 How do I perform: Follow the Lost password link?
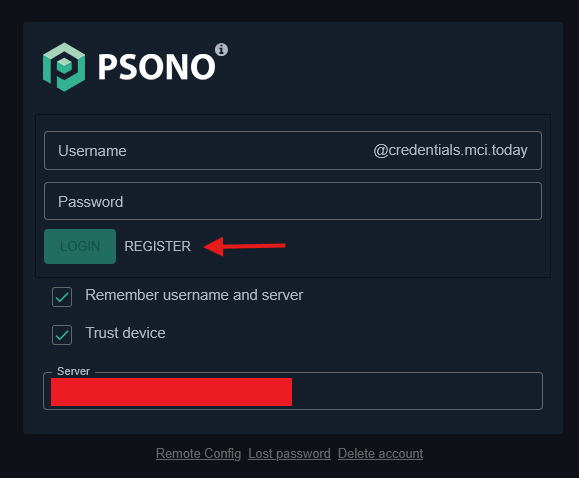coord(289,453)
